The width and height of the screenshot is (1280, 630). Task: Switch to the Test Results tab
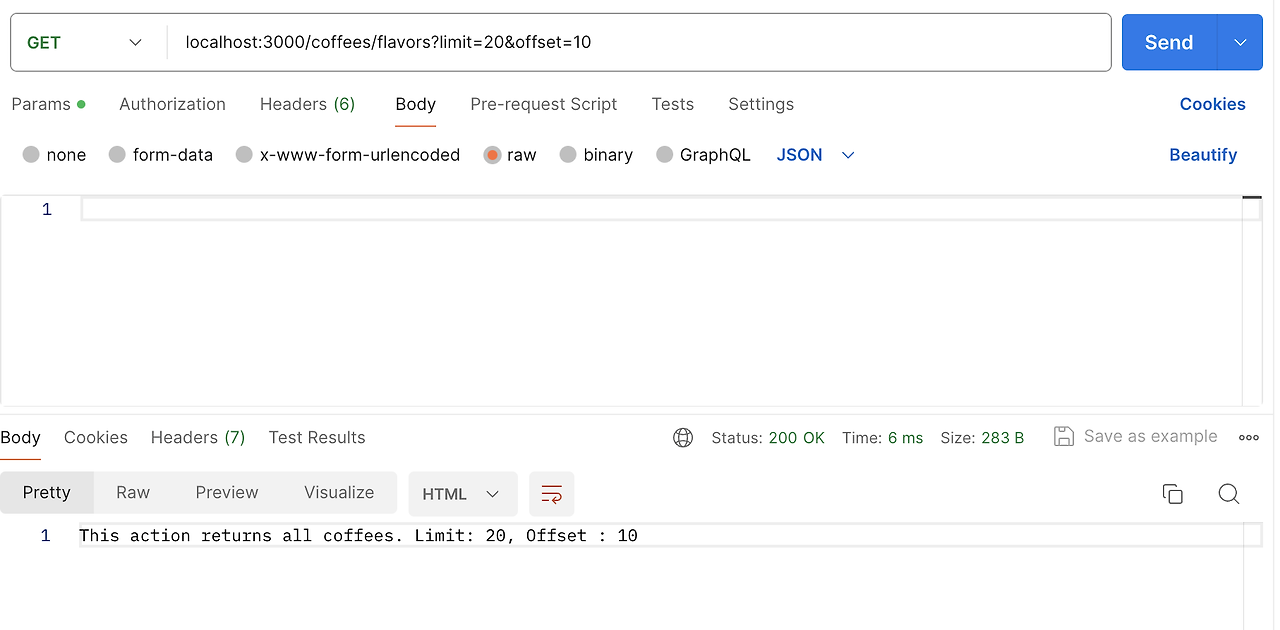pyautogui.click(x=317, y=437)
